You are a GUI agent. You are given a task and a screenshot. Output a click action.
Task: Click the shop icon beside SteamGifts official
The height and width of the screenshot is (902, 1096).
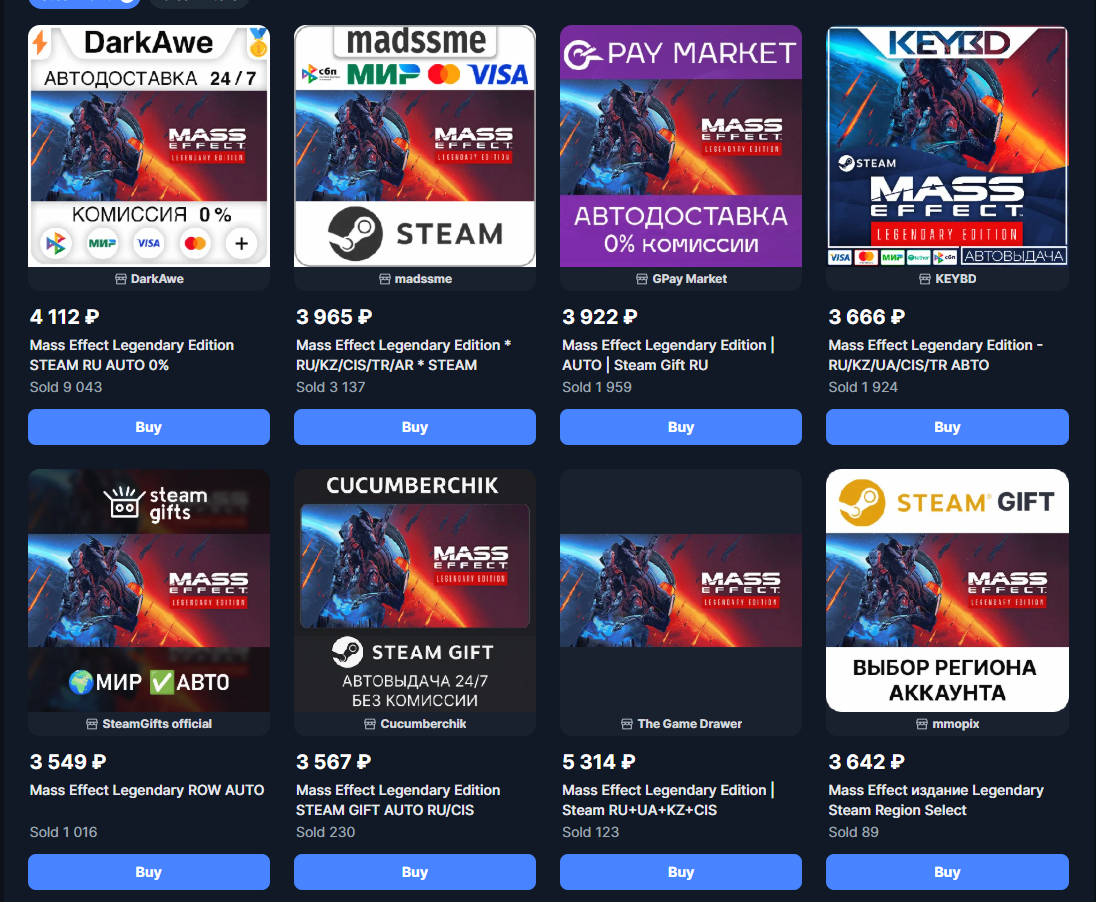pyautogui.click(x=92, y=724)
